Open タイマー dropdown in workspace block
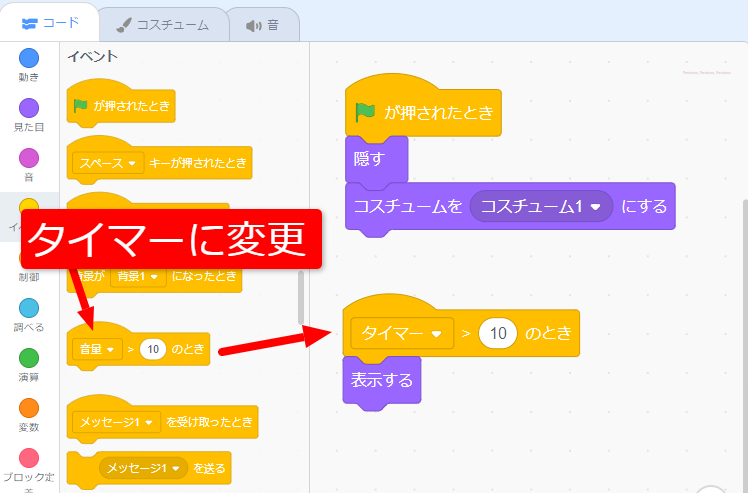This screenshot has width=748, height=493. coord(402,333)
